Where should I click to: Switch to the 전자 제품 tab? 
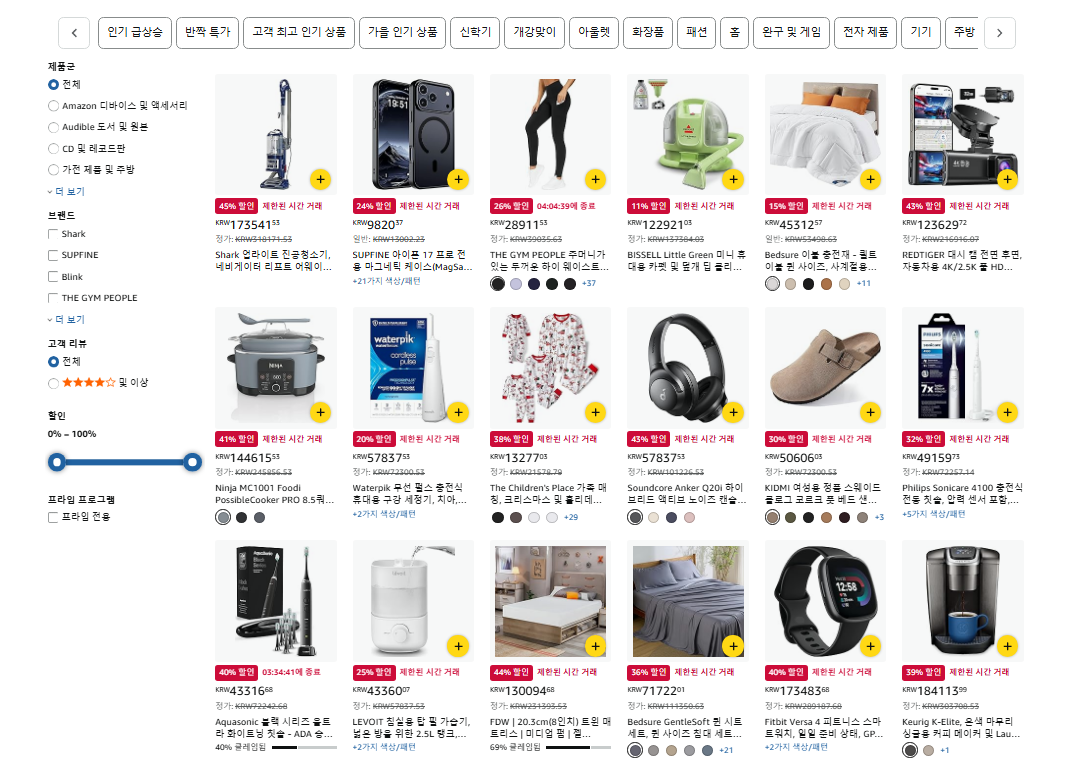click(x=865, y=32)
